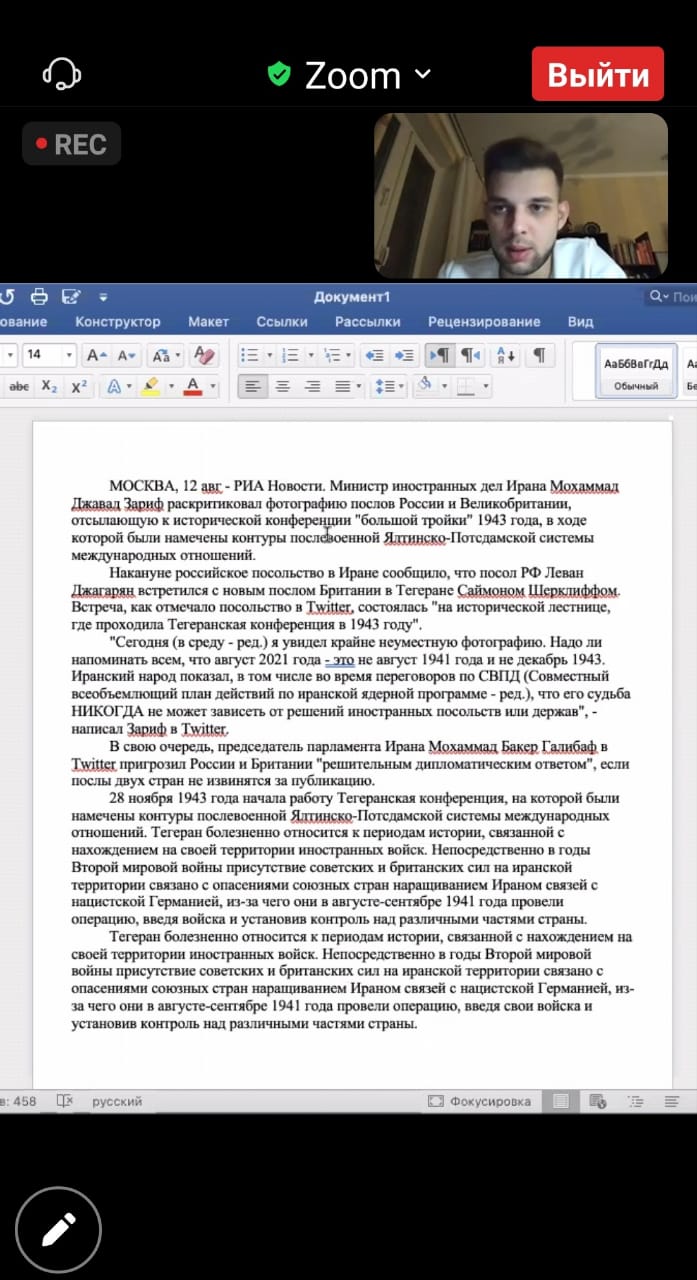The height and width of the screenshot is (1280, 697).
Task: Open the font size dropdown
Action: (x=69, y=355)
